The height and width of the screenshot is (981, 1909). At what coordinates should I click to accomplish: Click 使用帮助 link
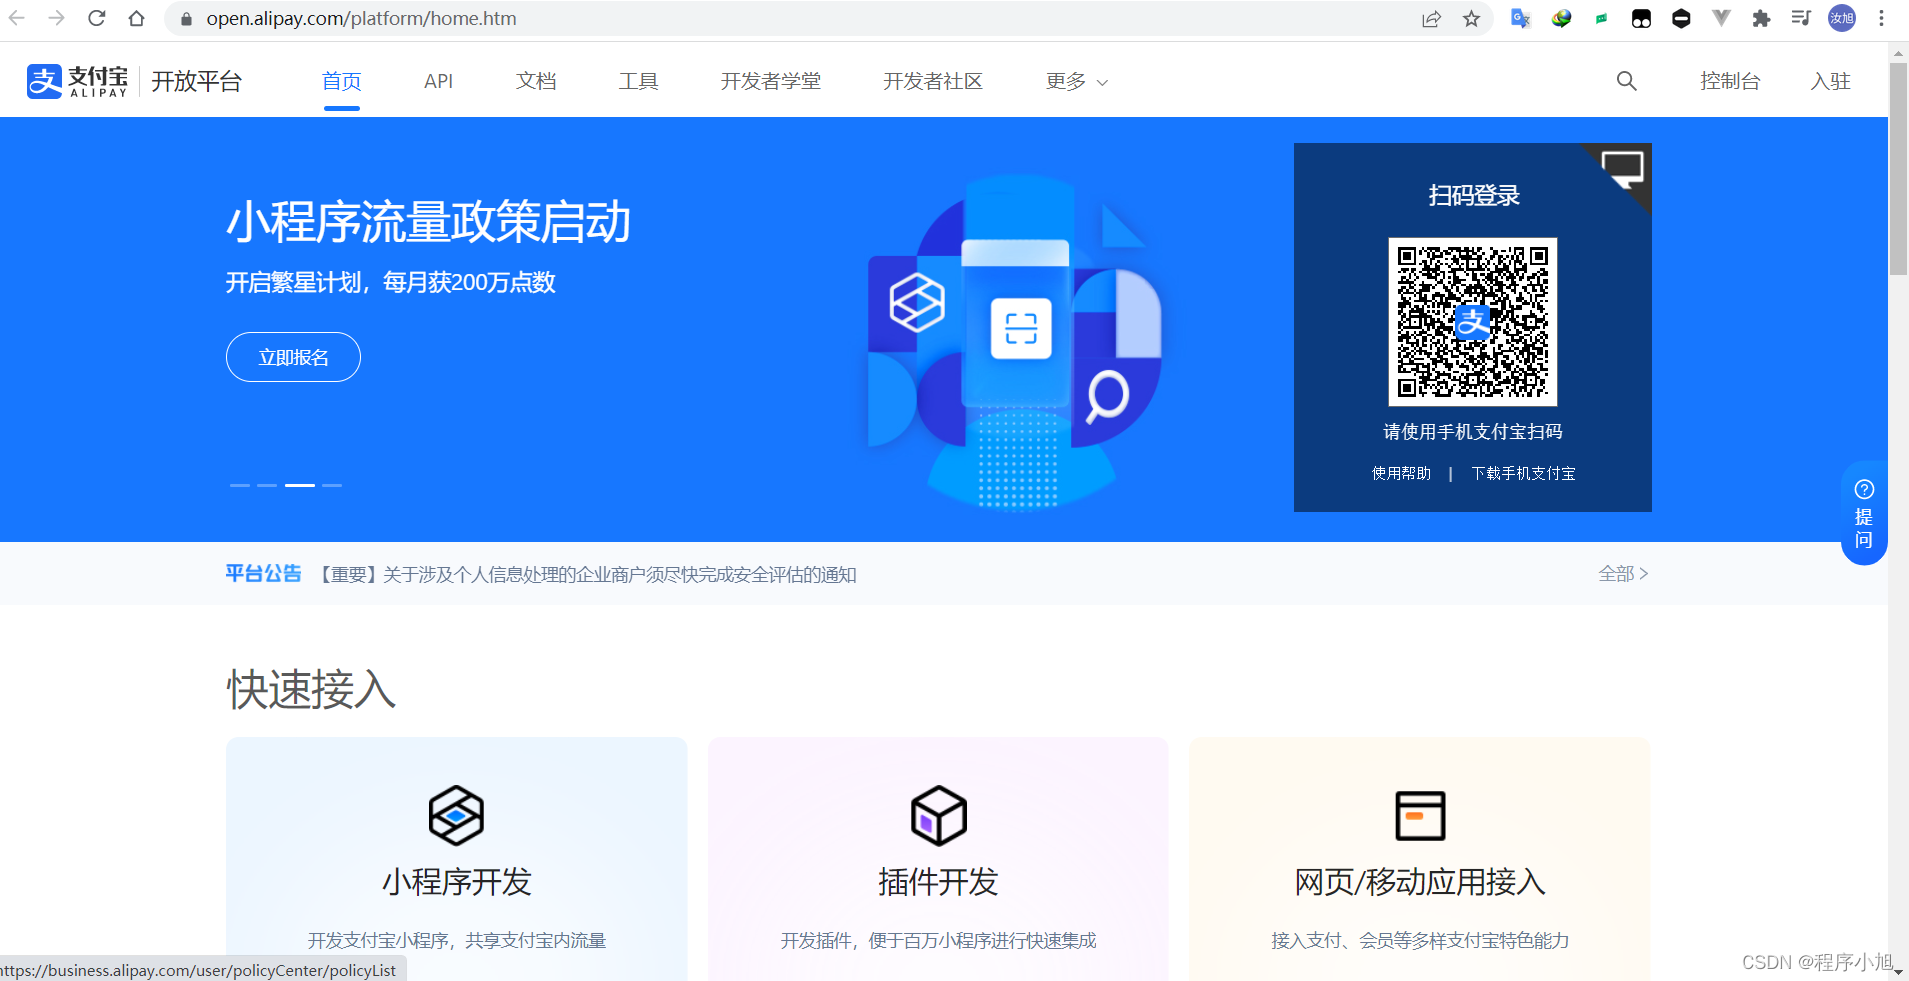click(1401, 473)
